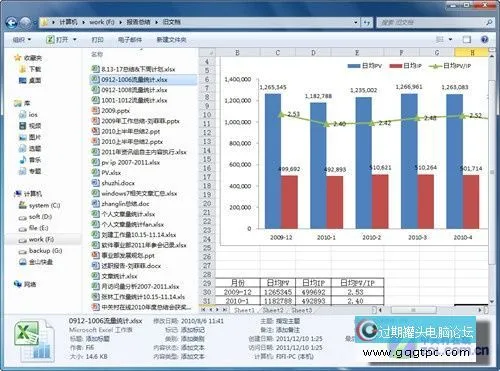The image size is (500, 371).
Task: Open the address bar history dropdown
Action: tap(356, 22)
